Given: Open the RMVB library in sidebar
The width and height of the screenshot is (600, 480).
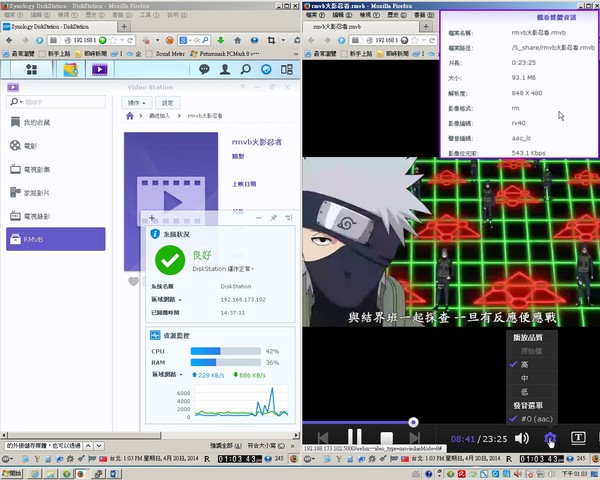Looking at the screenshot, I should pos(55,239).
